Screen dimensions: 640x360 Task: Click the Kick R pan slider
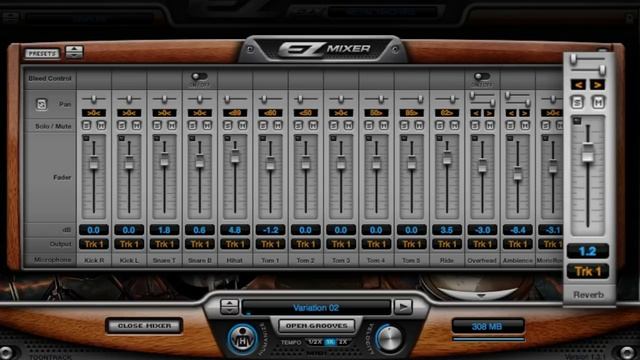click(93, 99)
